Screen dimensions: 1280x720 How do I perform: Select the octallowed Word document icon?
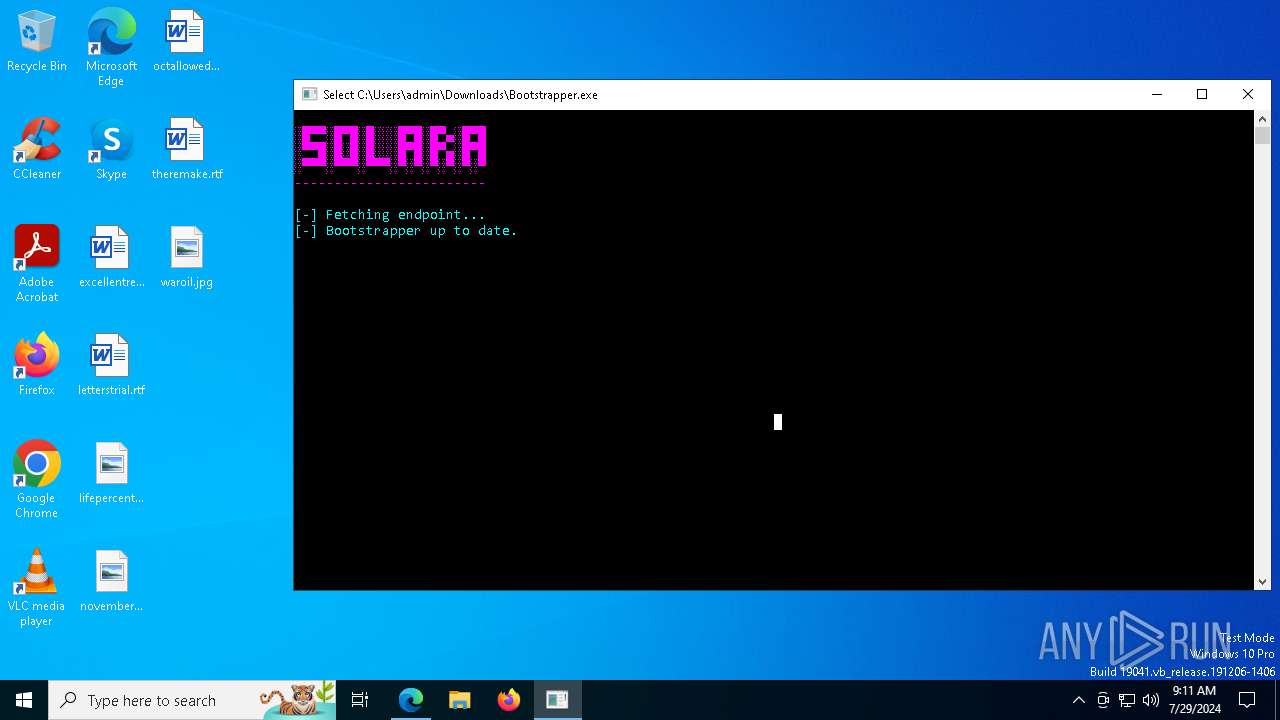[x=186, y=42]
